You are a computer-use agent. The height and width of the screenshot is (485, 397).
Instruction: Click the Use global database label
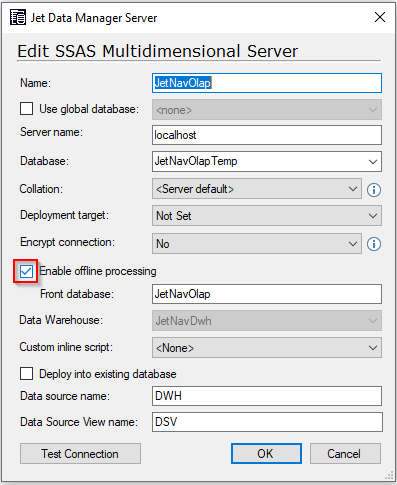pos(89,109)
